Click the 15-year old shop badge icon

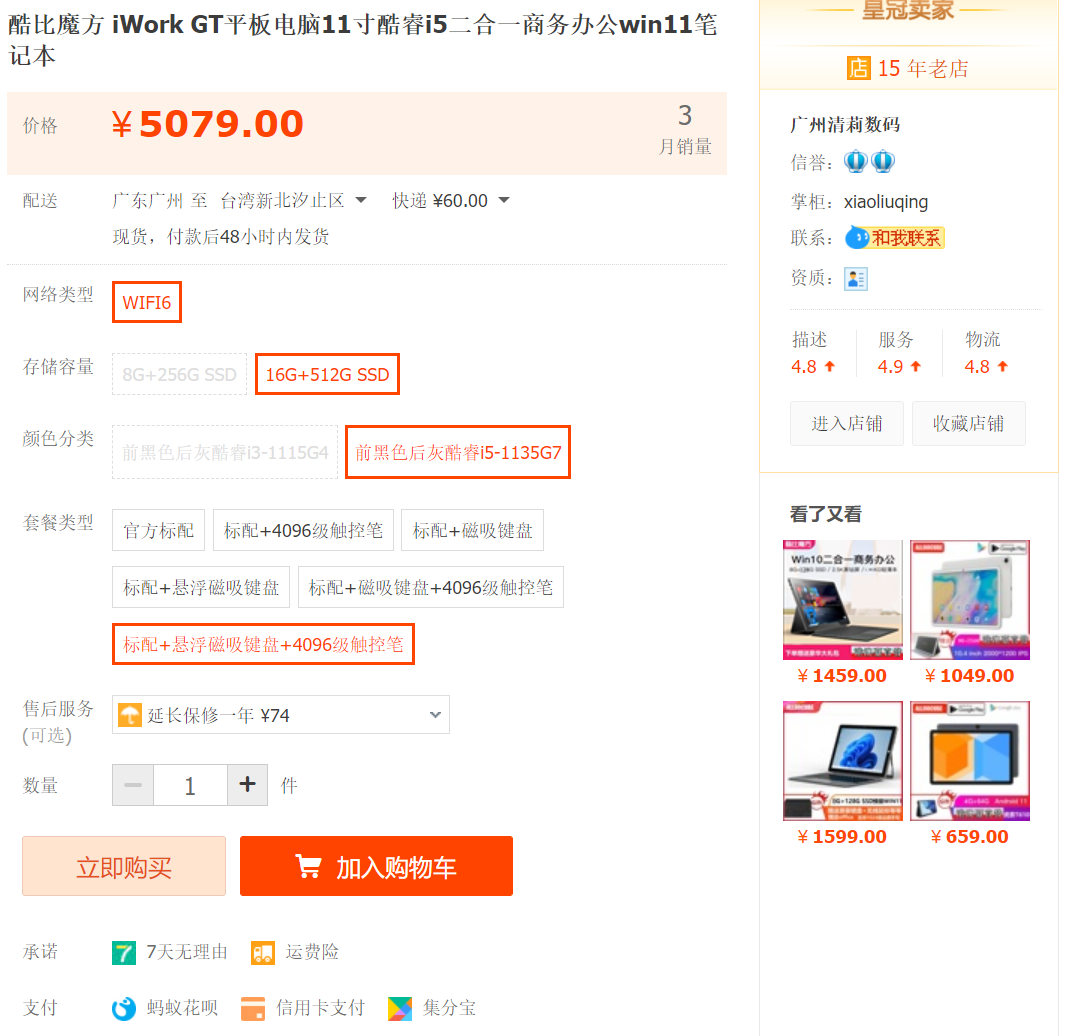click(858, 68)
